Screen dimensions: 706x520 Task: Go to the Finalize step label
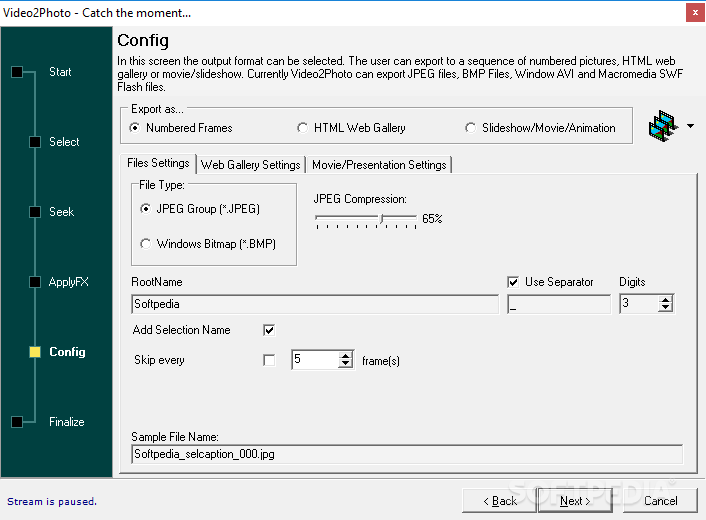point(67,422)
